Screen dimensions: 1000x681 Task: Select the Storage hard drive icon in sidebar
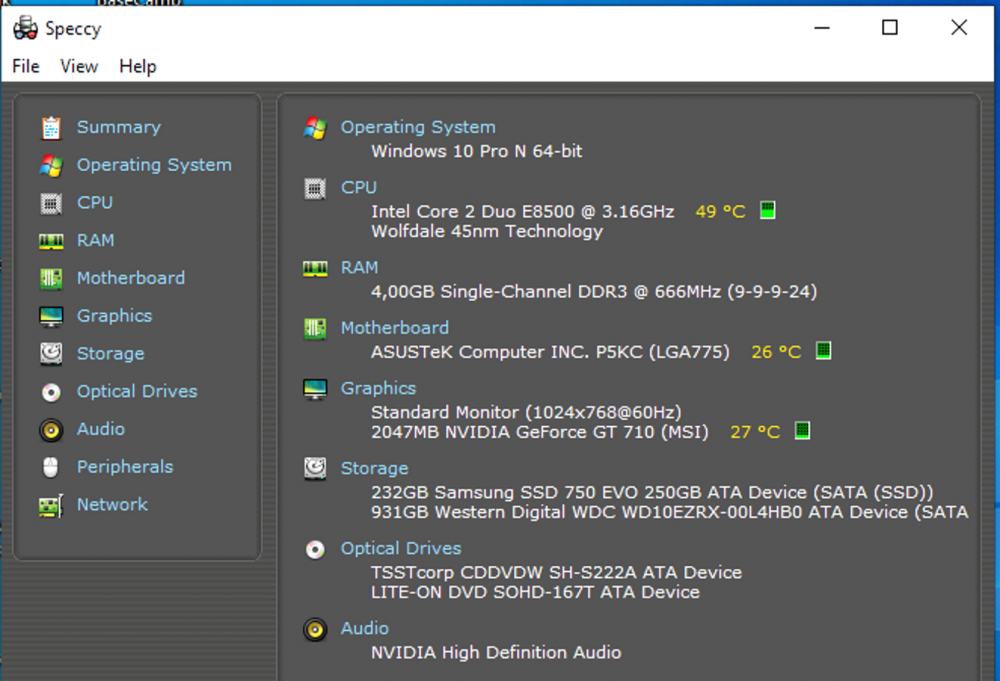[51, 354]
